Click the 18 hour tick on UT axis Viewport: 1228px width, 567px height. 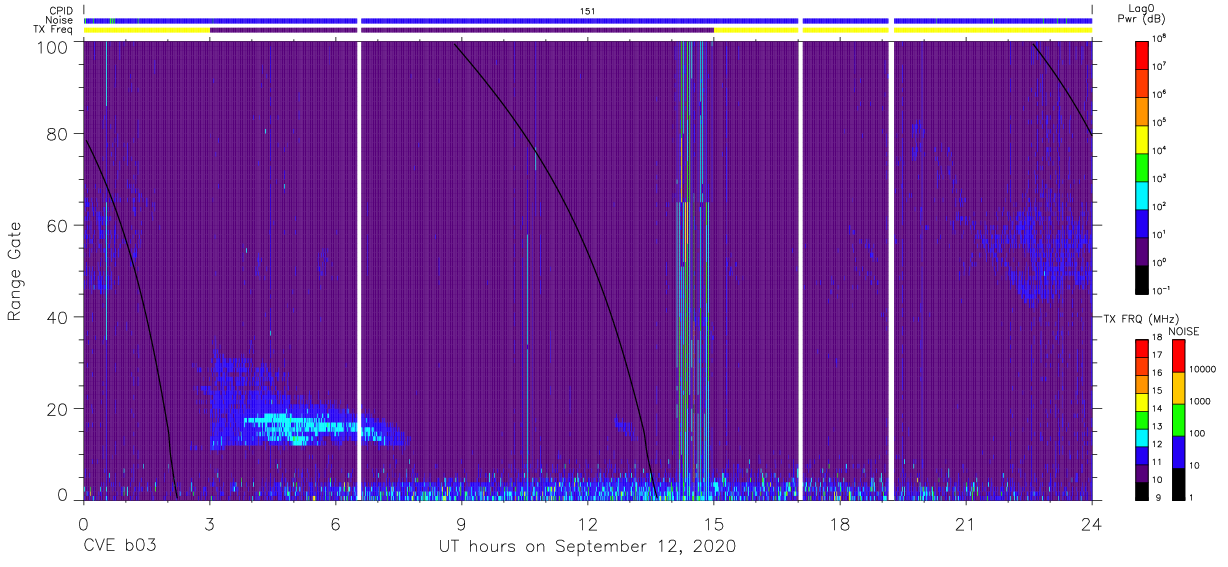[840, 523]
